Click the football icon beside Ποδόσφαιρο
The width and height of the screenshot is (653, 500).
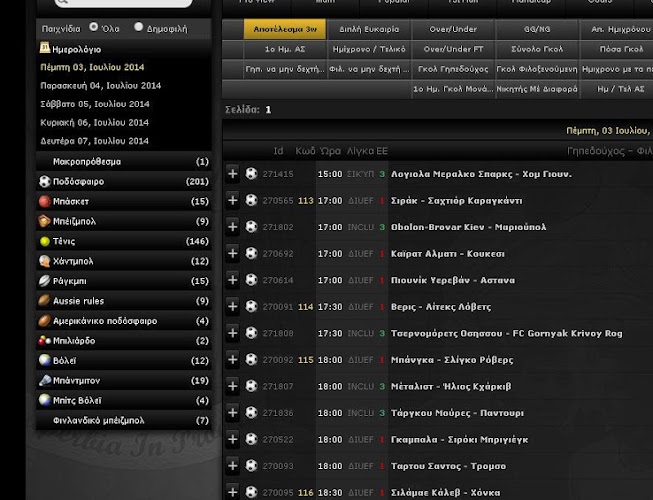[x=45, y=182]
